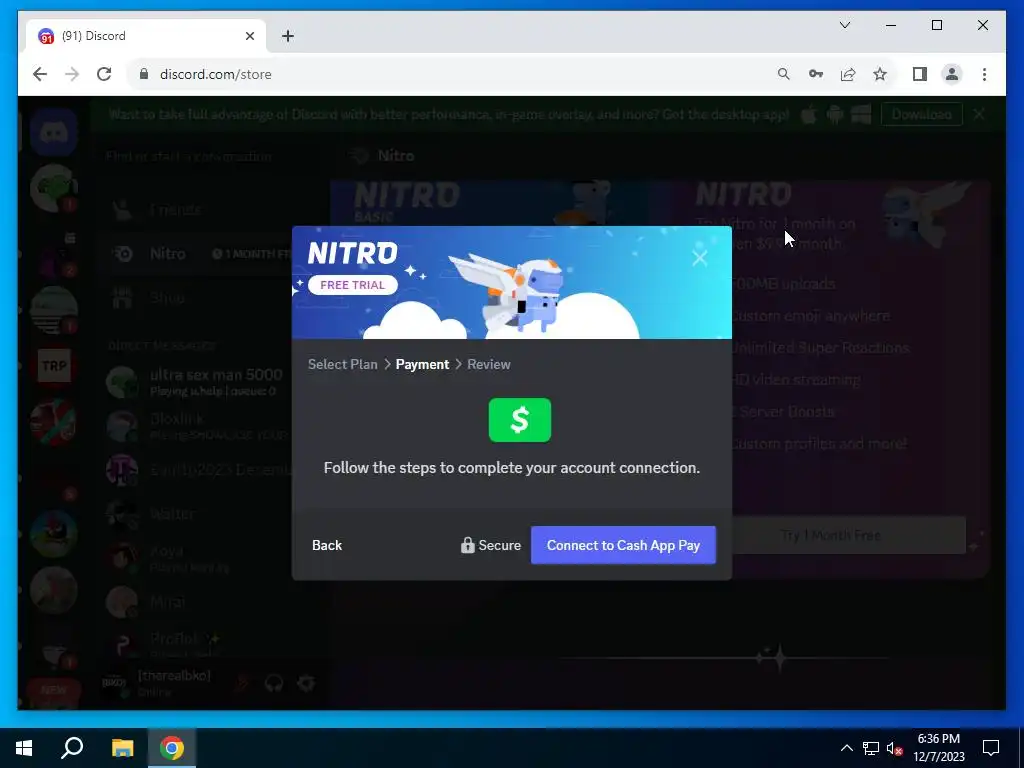Click Connect to Cash App Pay button
Image resolution: width=1024 pixels, height=768 pixels.
(623, 545)
